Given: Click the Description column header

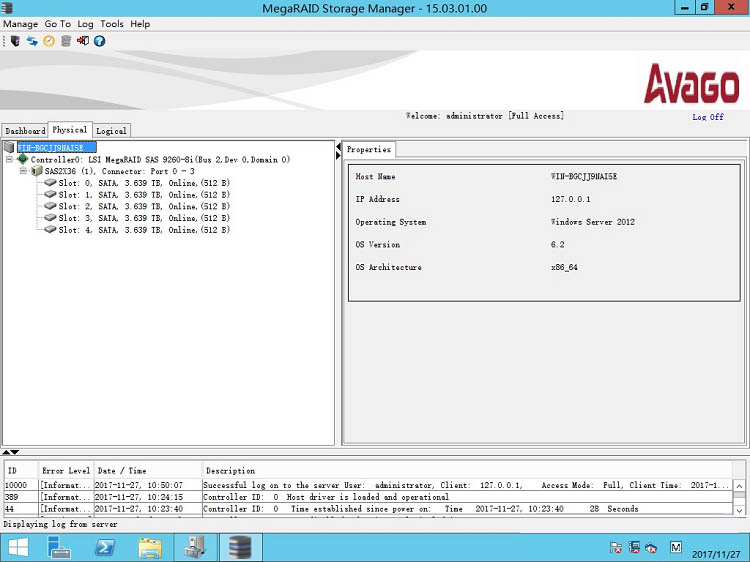Looking at the screenshot, I should 467,471.
